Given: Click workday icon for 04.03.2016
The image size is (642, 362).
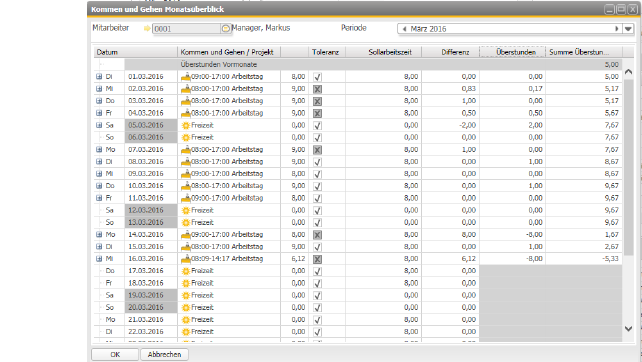Looking at the screenshot, I should [x=186, y=113].
